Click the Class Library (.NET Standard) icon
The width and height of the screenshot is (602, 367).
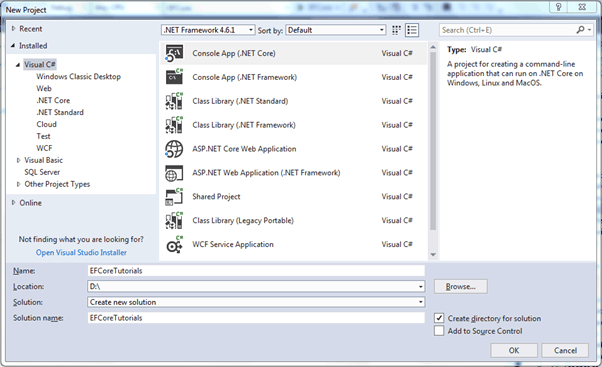point(174,101)
